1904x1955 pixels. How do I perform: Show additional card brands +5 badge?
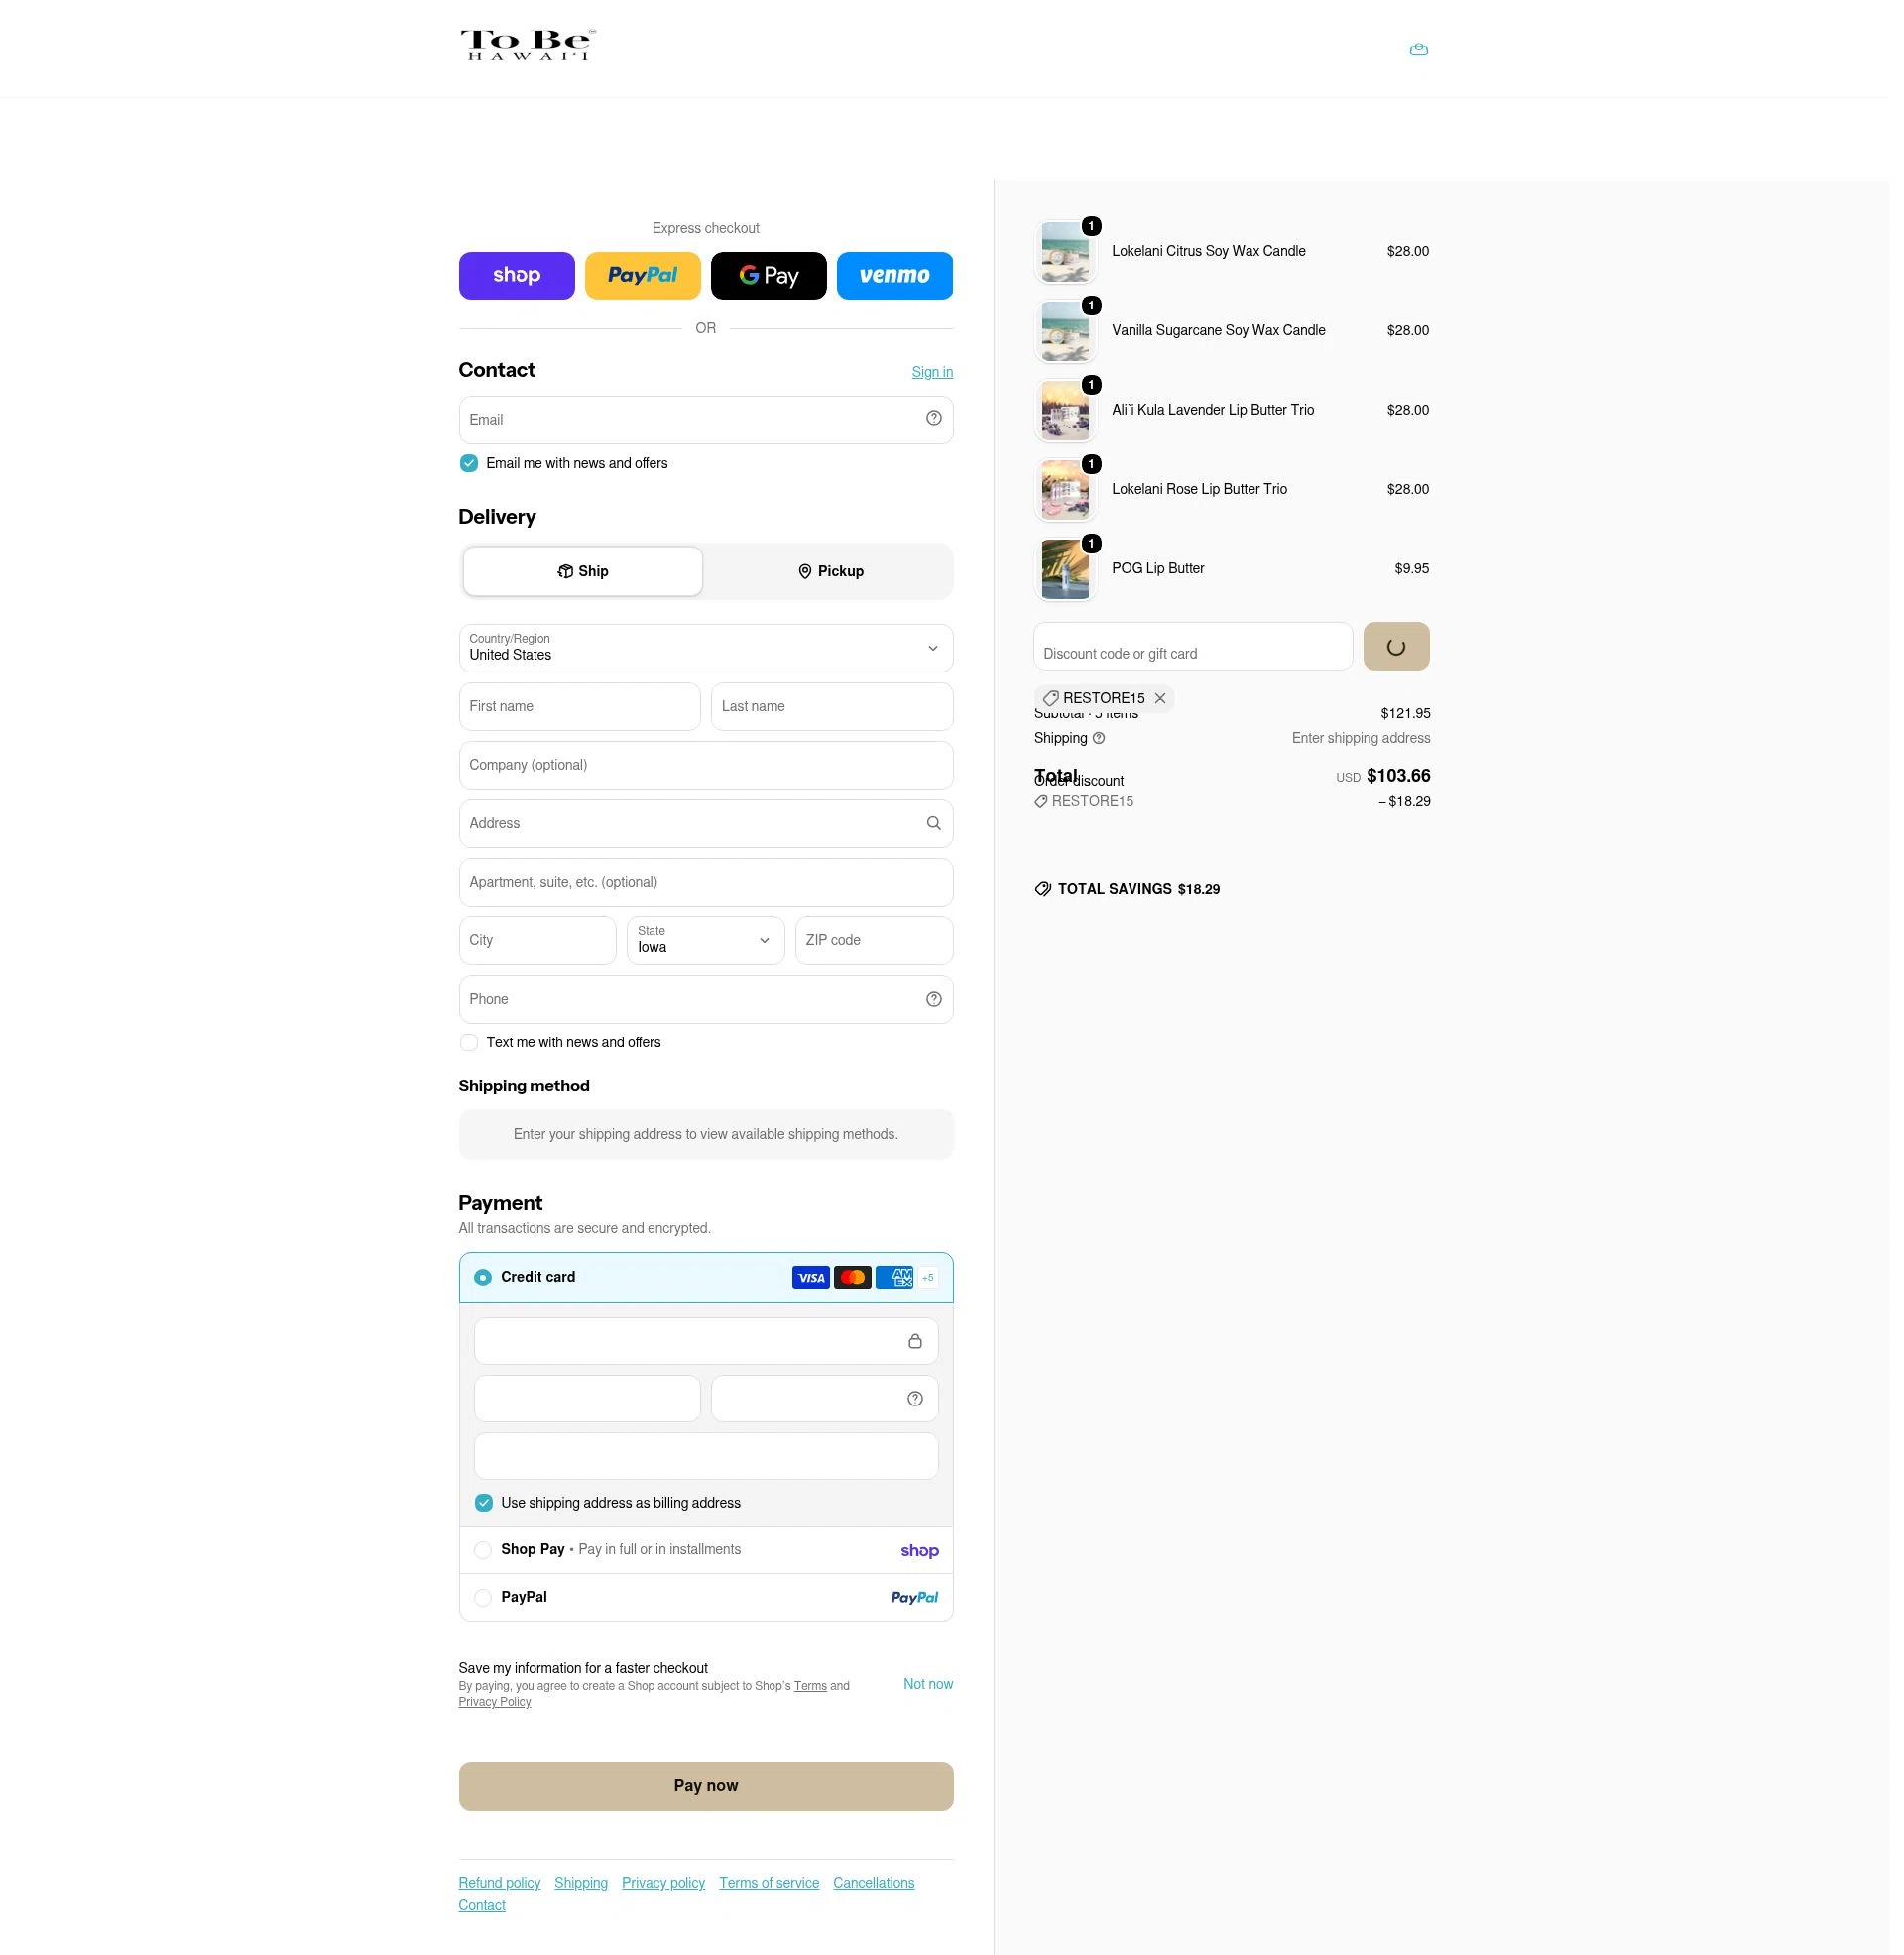[928, 1278]
